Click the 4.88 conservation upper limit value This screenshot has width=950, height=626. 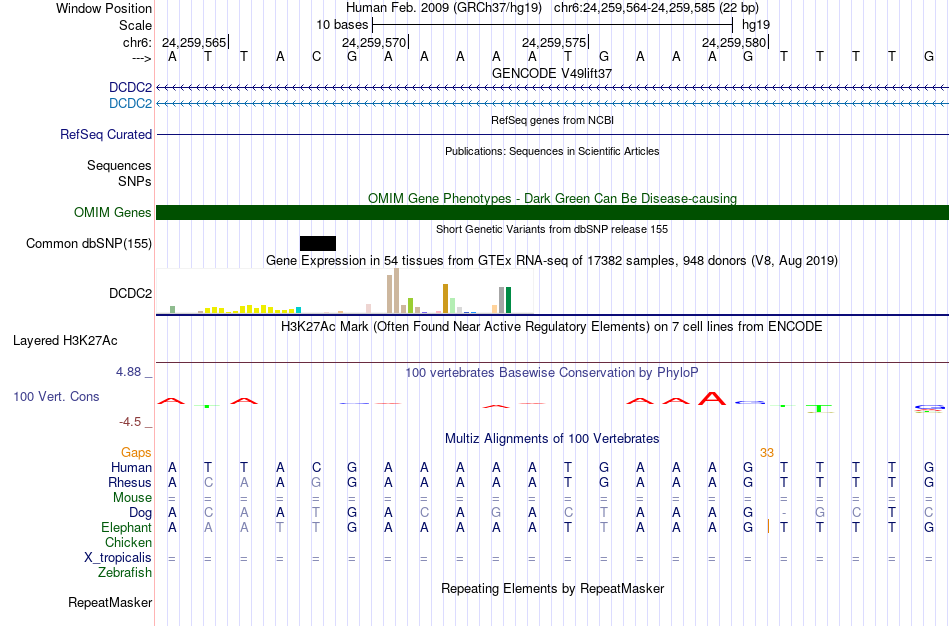pos(128,371)
